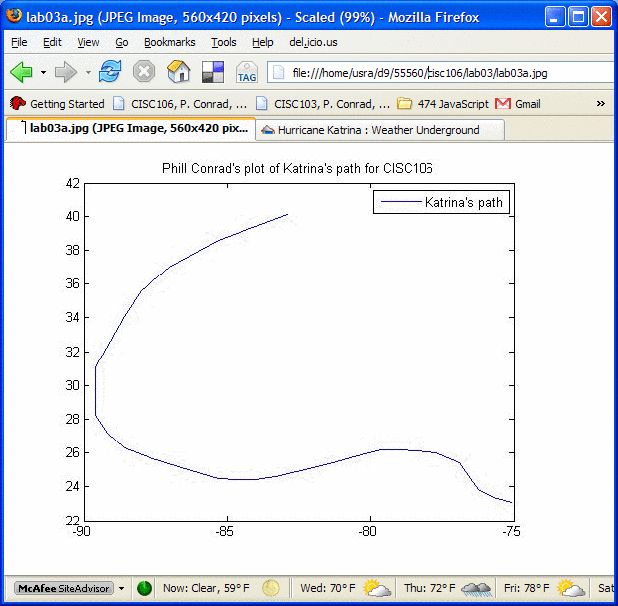Open the View menu
The width and height of the screenshot is (618, 606).
coord(88,42)
